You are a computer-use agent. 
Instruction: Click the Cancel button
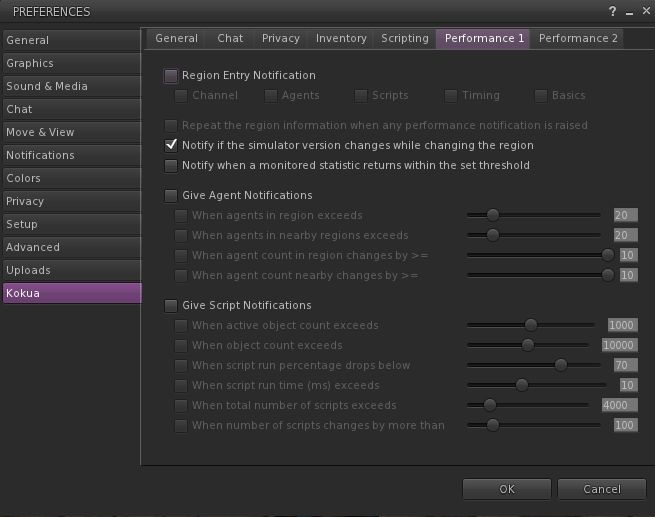601,489
